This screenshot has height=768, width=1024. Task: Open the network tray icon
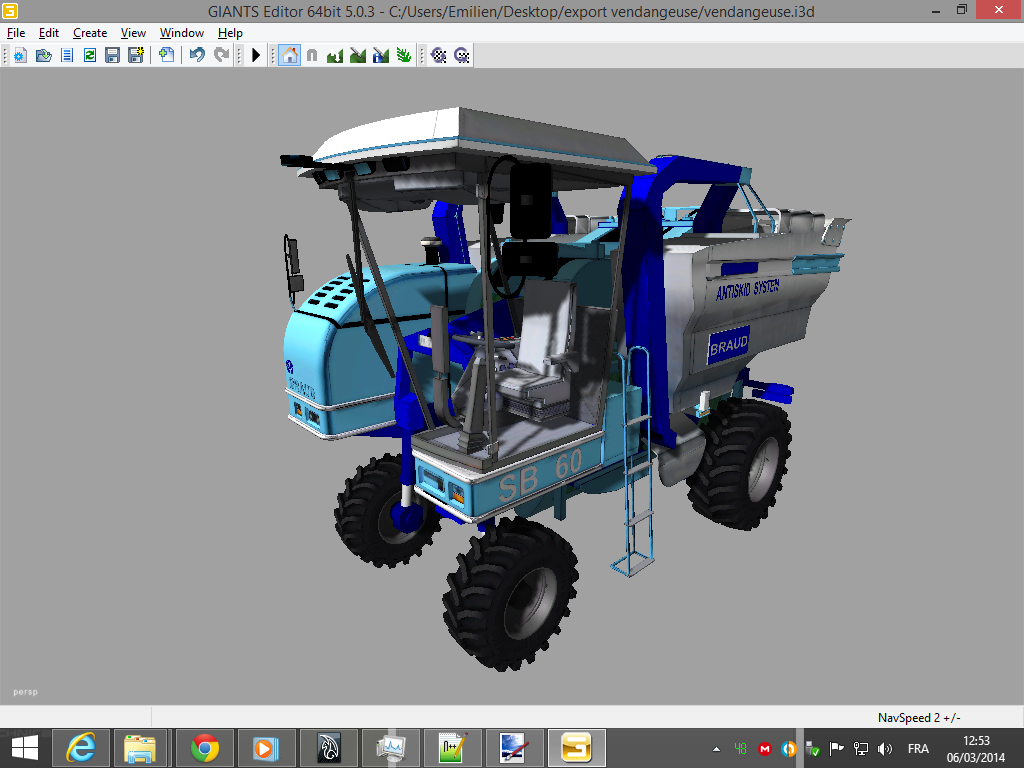pos(861,749)
